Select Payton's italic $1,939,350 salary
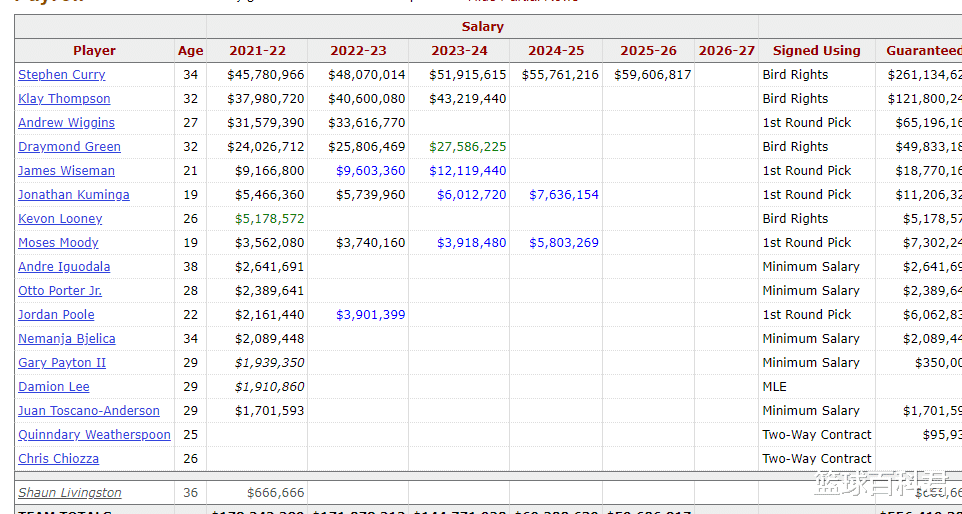The height and width of the screenshot is (514, 962). [269, 362]
